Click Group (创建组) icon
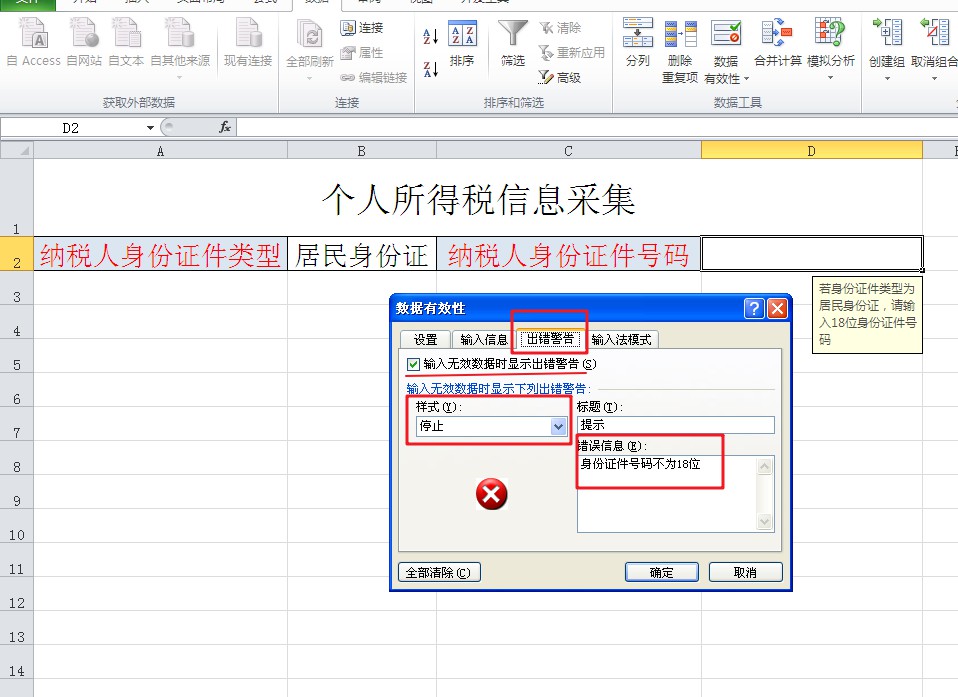 (887, 34)
